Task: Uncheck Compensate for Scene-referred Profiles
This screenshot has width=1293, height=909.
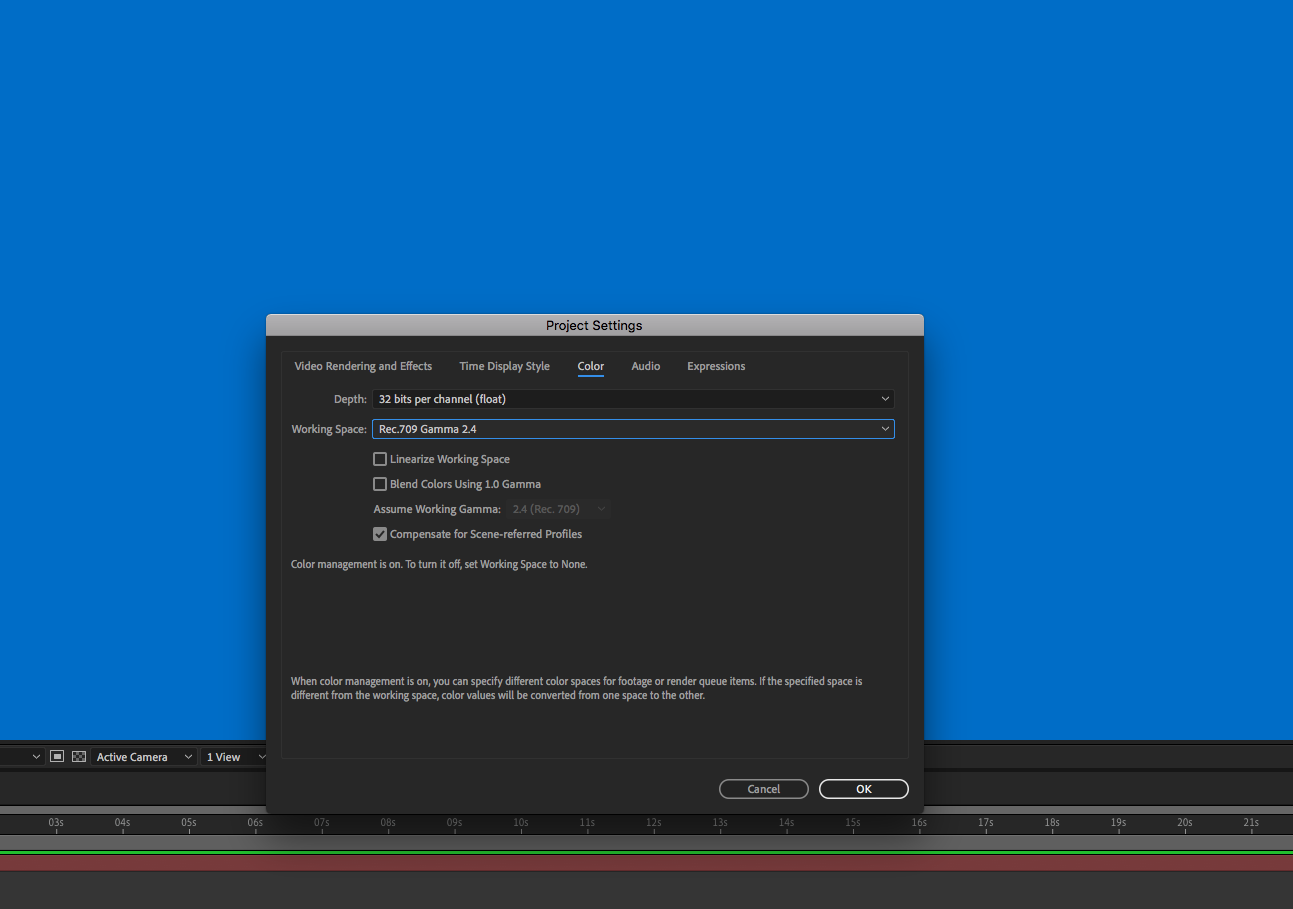Action: pyautogui.click(x=380, y=534)
